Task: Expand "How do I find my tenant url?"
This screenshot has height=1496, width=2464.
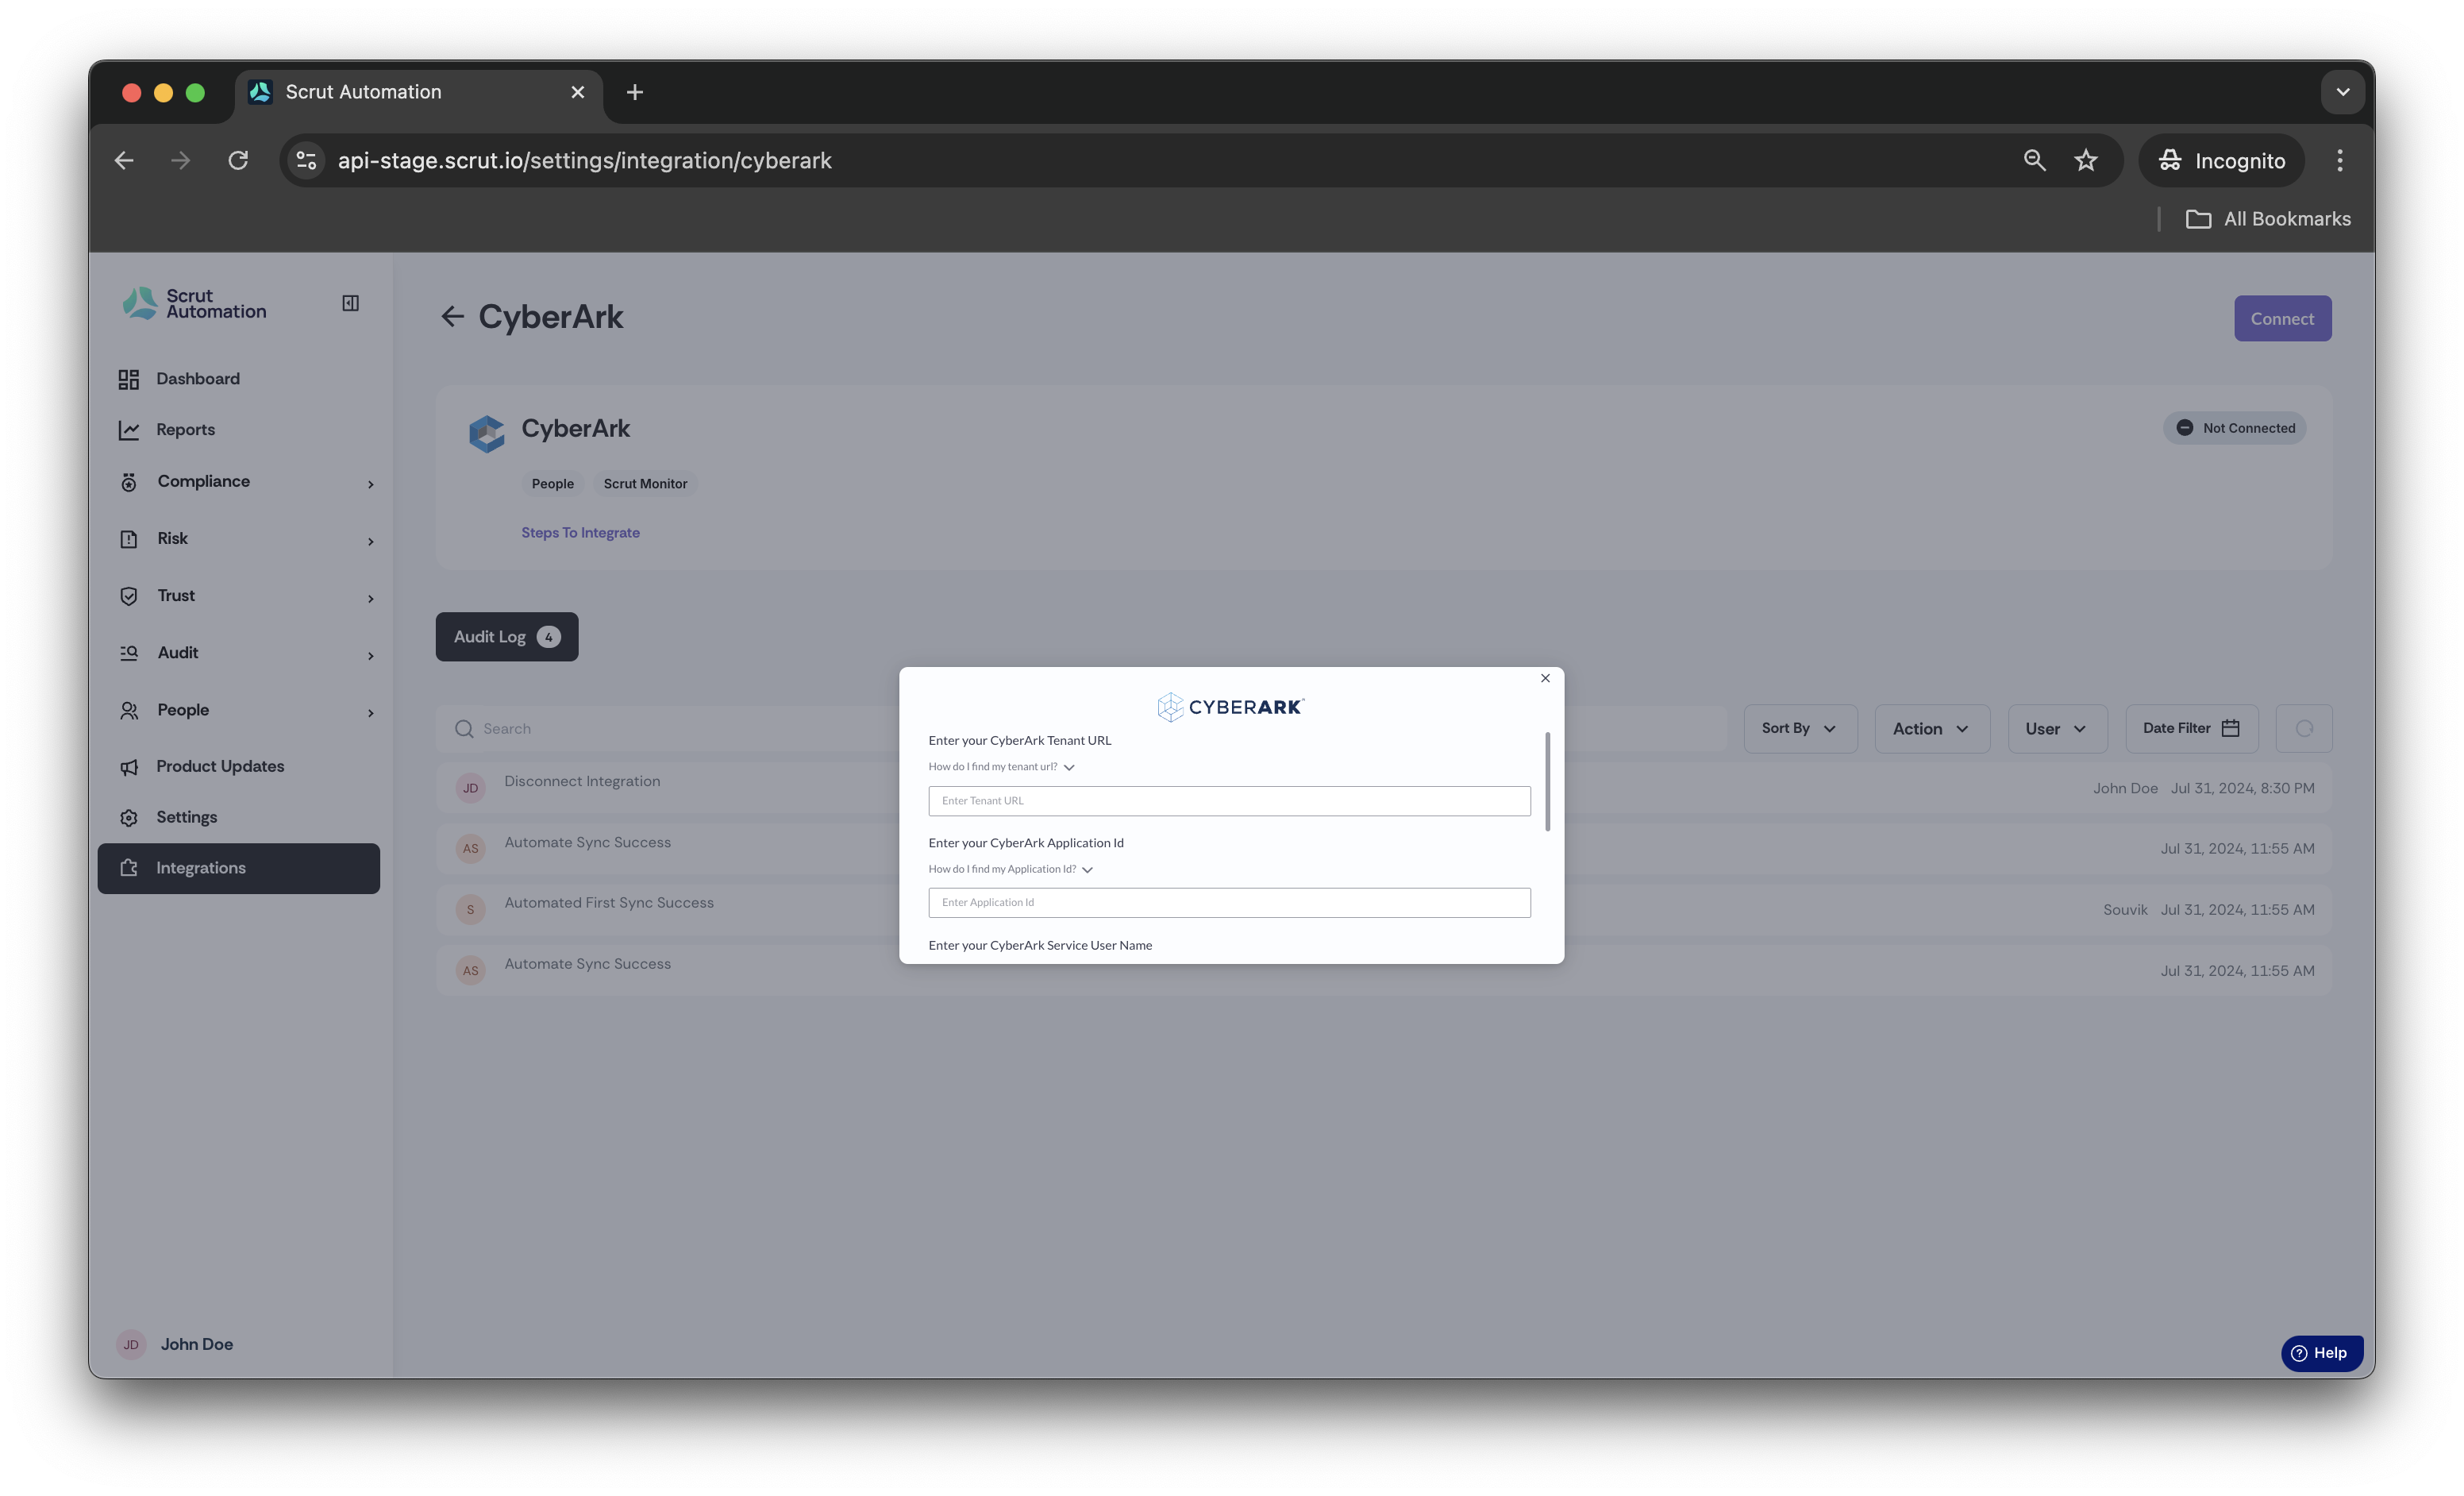Action: point(1001,767)
